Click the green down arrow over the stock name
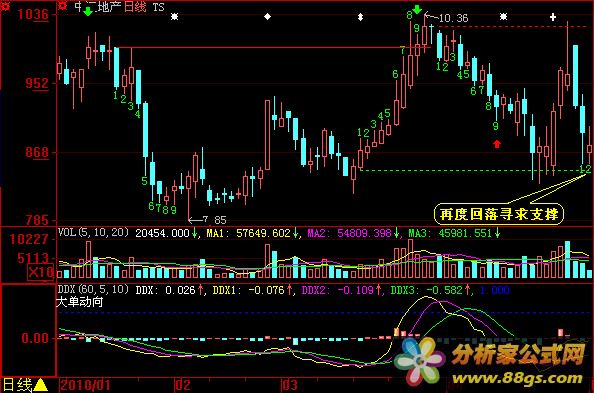This screenshot has width=594, height=393. point(88,11)
